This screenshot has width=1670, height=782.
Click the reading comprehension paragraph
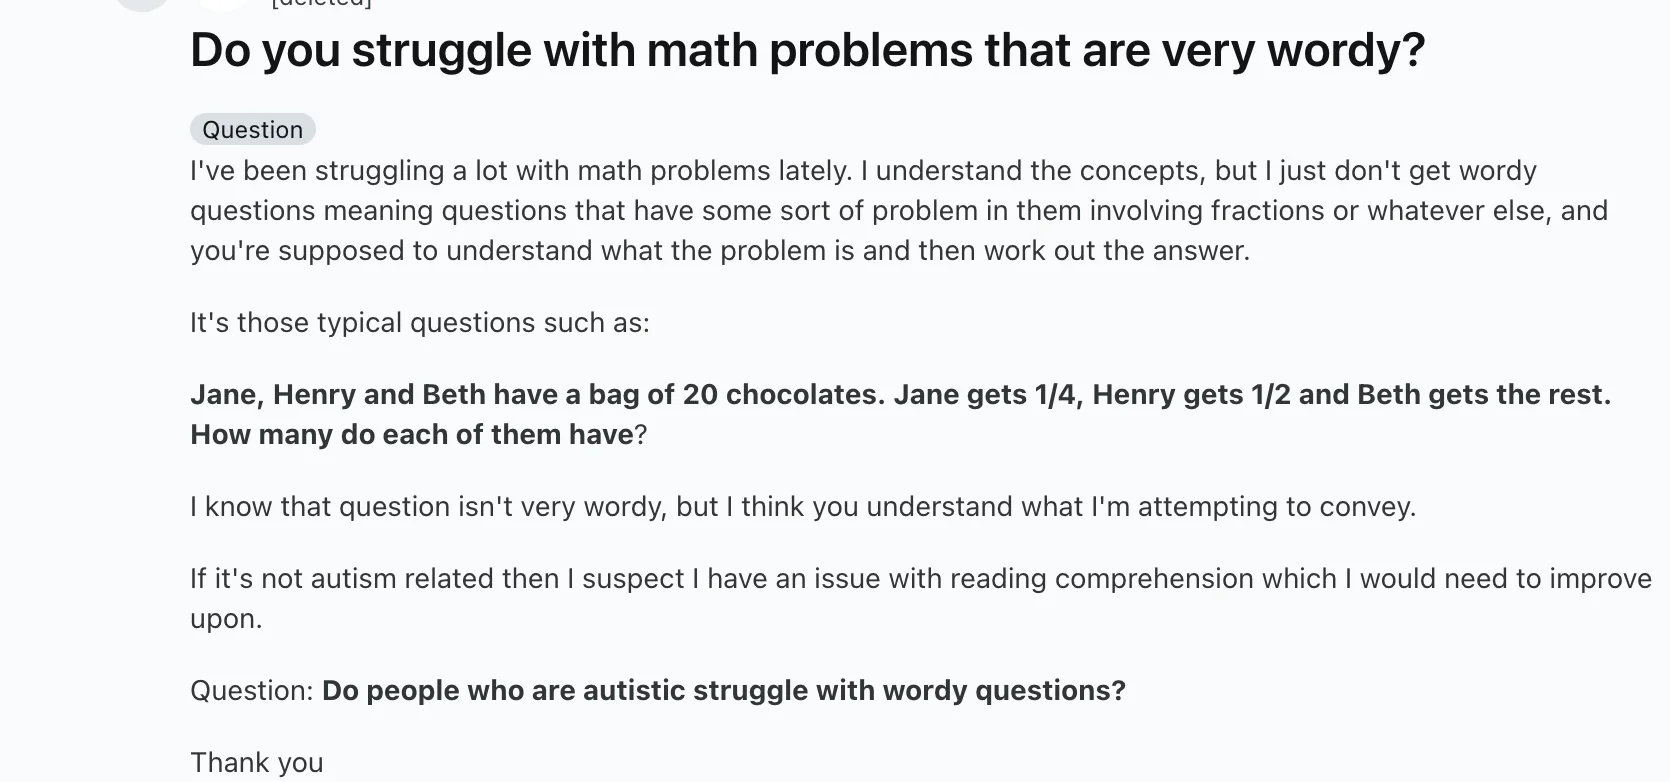click(x=921, y=598)
